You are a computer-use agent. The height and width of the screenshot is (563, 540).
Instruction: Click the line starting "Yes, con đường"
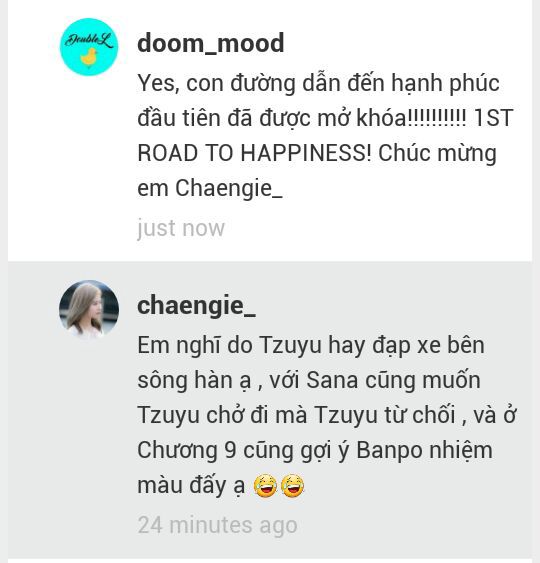point(318,83)
